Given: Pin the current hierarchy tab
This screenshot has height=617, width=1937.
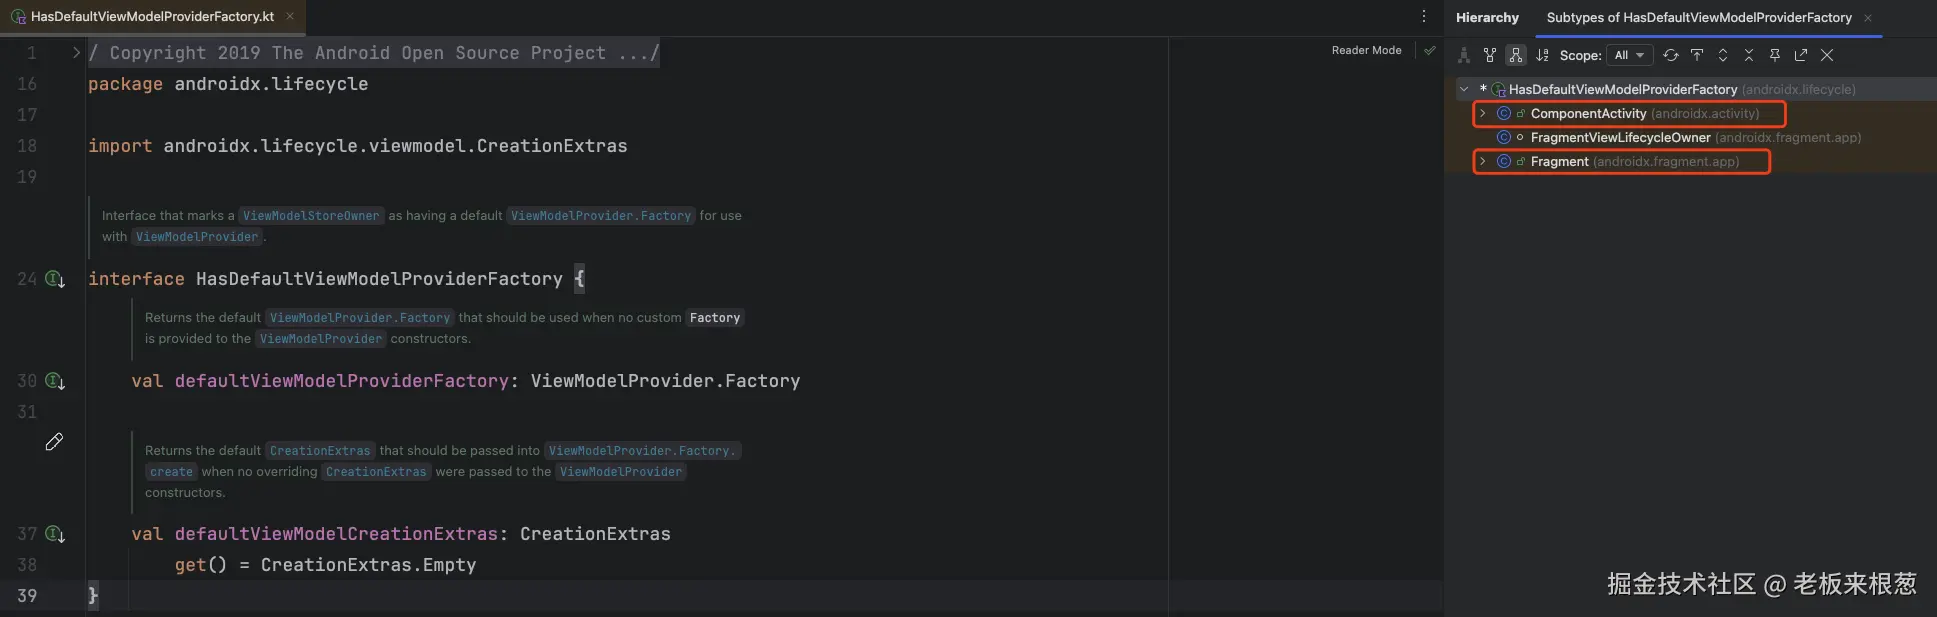Looking at the screenshot, I should click(x=1775, y=55).
